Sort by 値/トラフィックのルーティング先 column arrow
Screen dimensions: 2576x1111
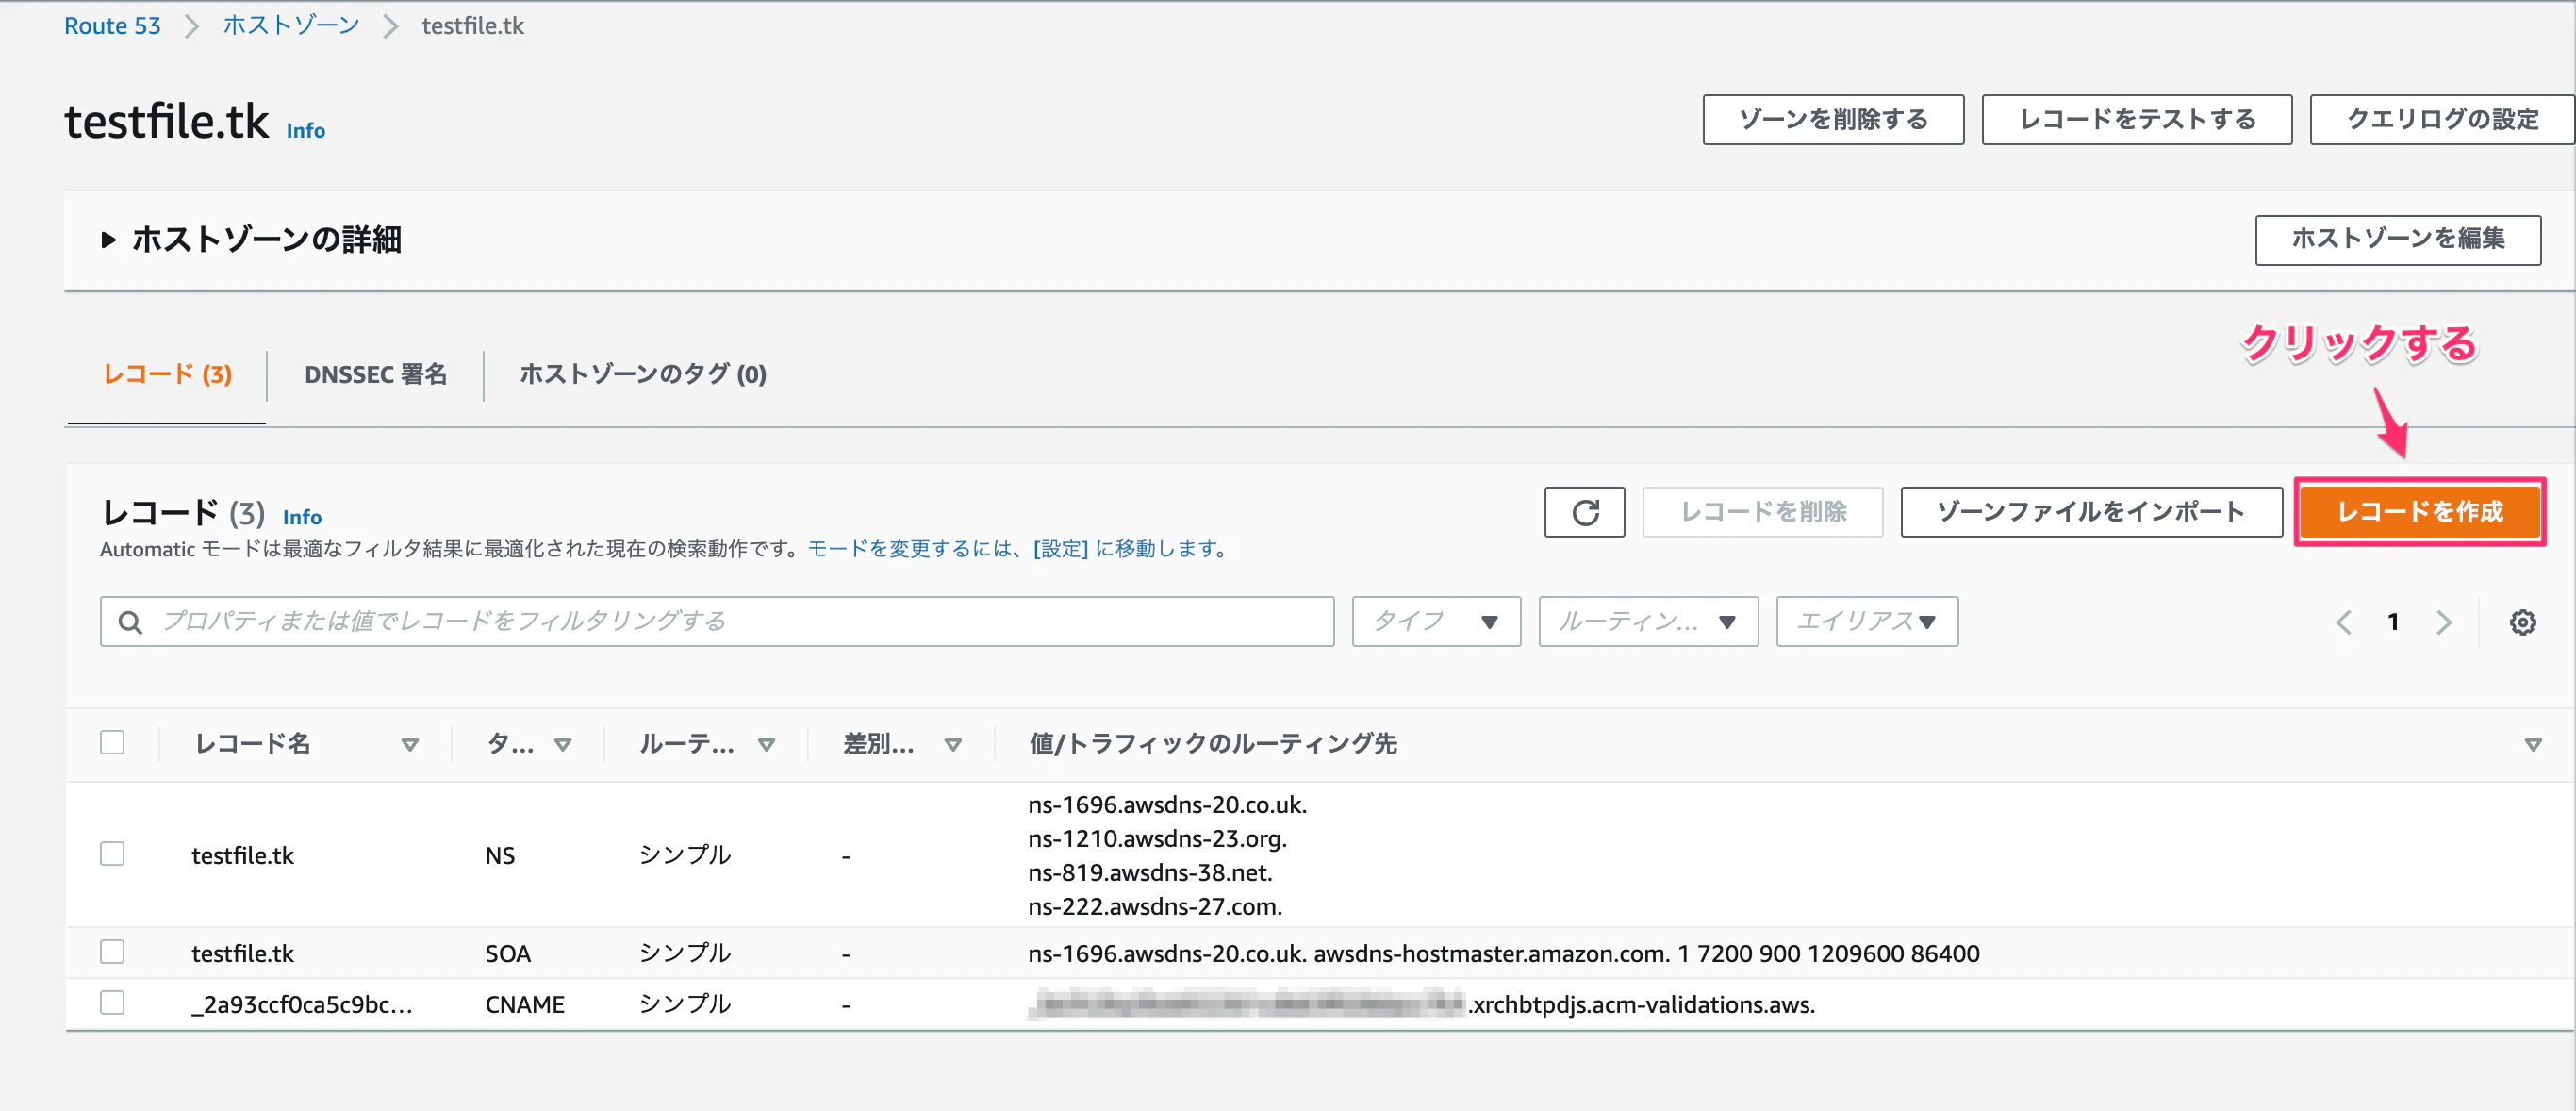click(x=2533, y=744)
